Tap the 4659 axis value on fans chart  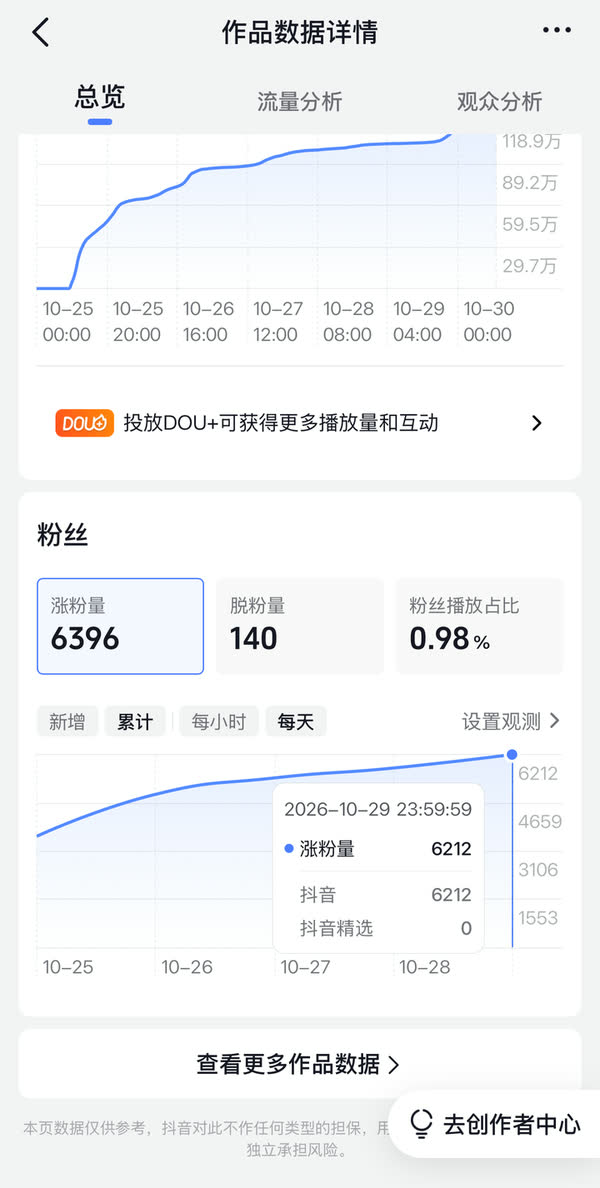[x=540, y=821]
